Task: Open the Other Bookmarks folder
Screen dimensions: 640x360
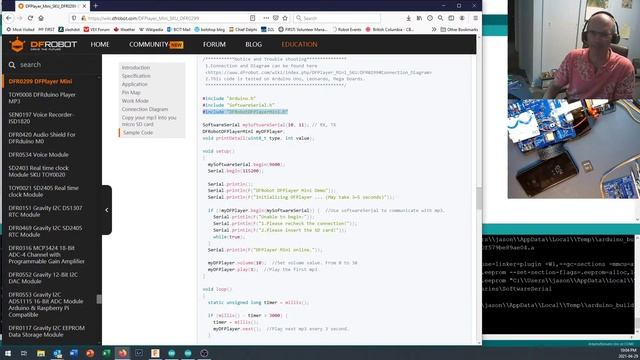Action: (x=459, y=29)
